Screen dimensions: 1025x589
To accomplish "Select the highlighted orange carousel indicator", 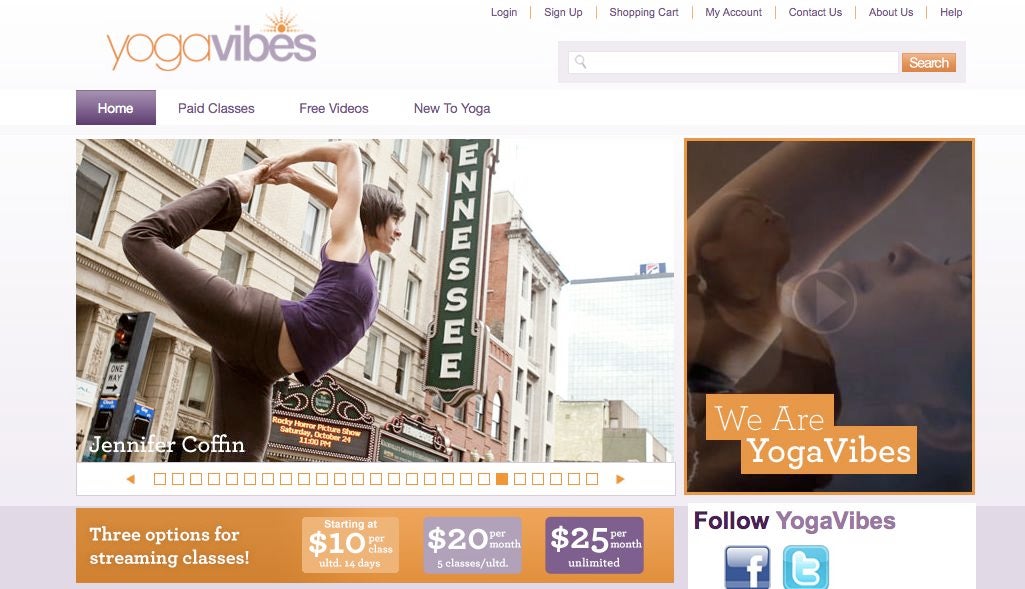I will click(x=502, y=479).
